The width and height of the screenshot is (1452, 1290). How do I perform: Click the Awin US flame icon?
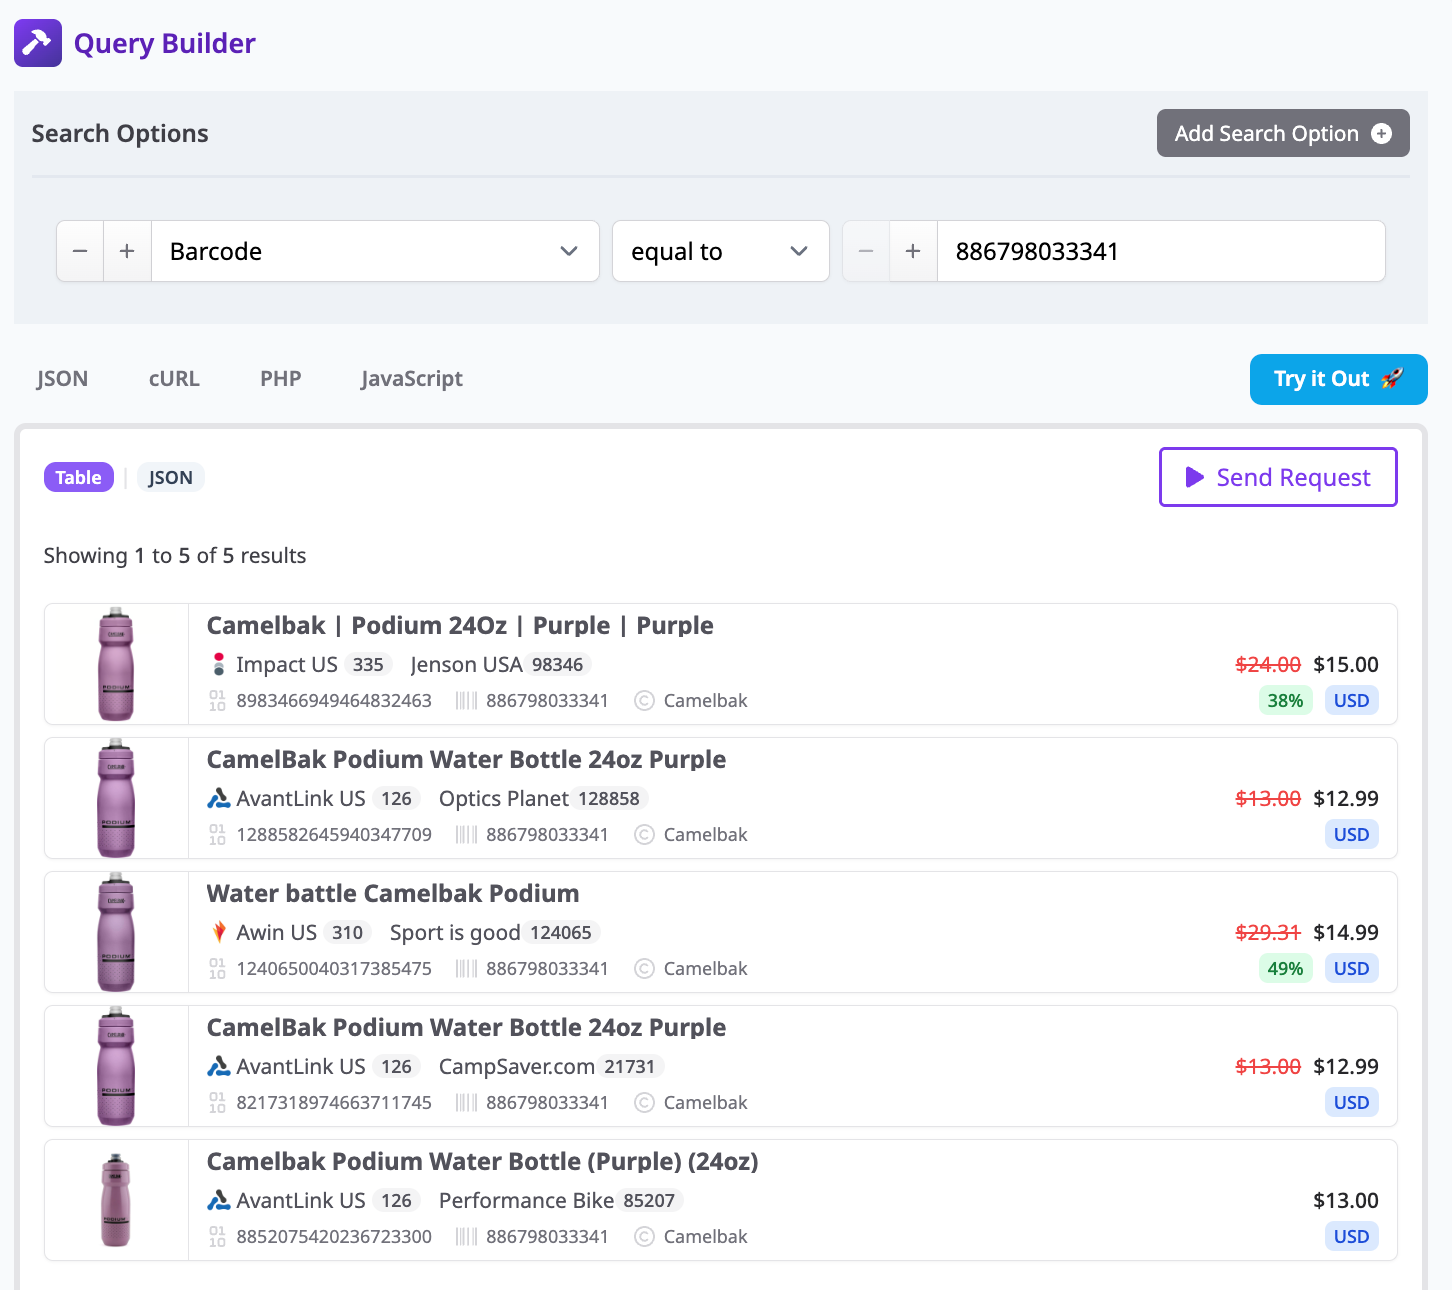(219, 932)
